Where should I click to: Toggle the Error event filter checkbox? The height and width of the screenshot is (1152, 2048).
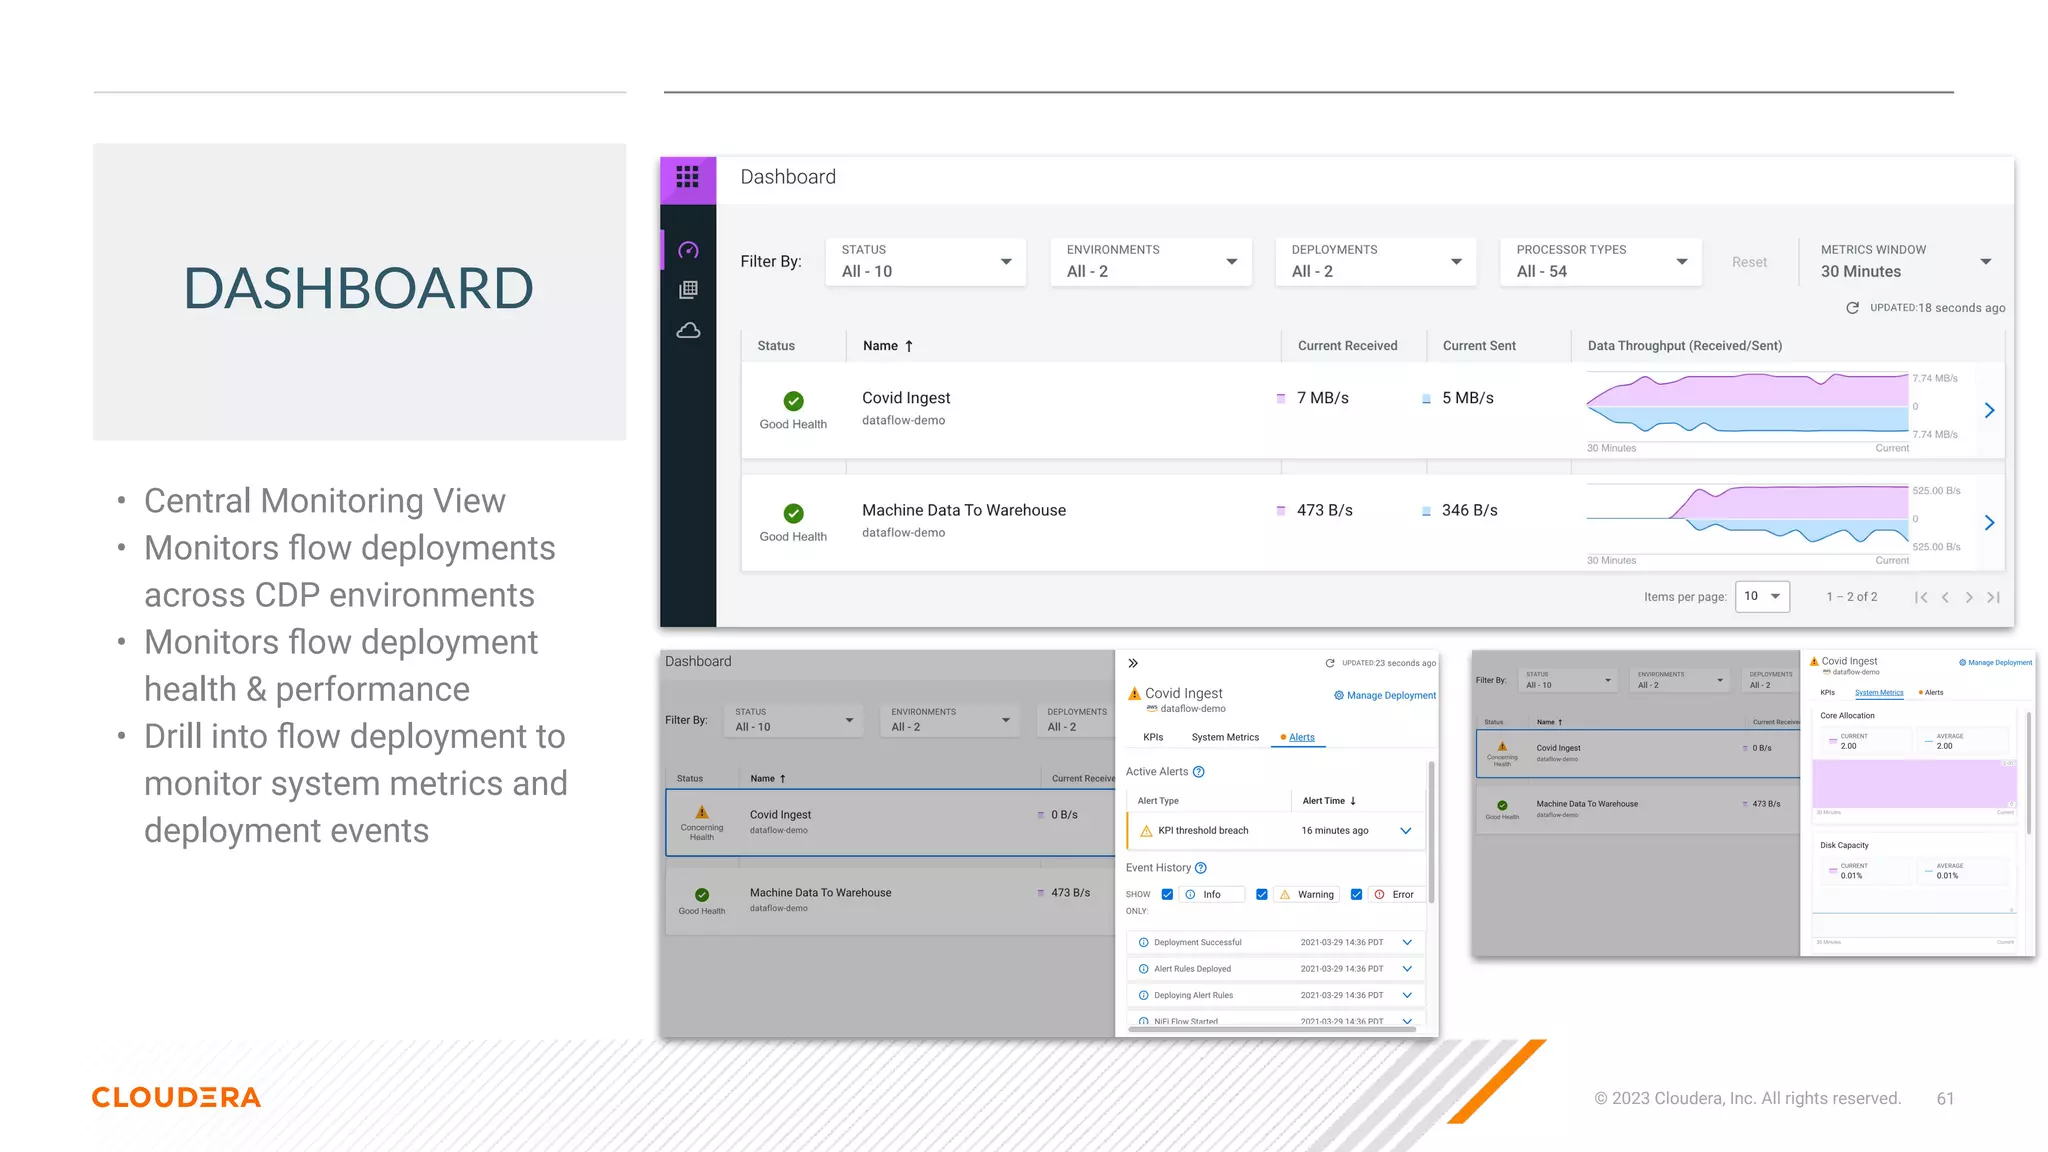1356,895
